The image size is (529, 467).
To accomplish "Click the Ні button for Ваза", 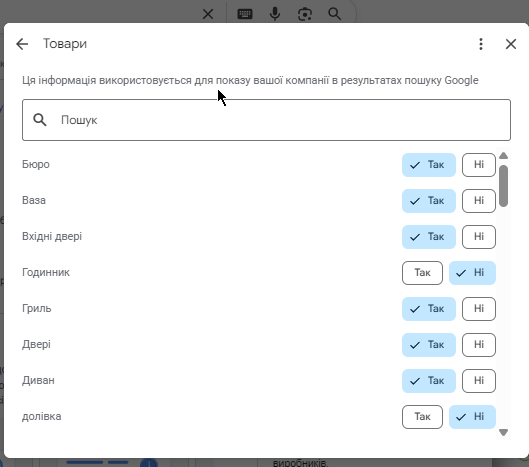I will click(479, 201).
